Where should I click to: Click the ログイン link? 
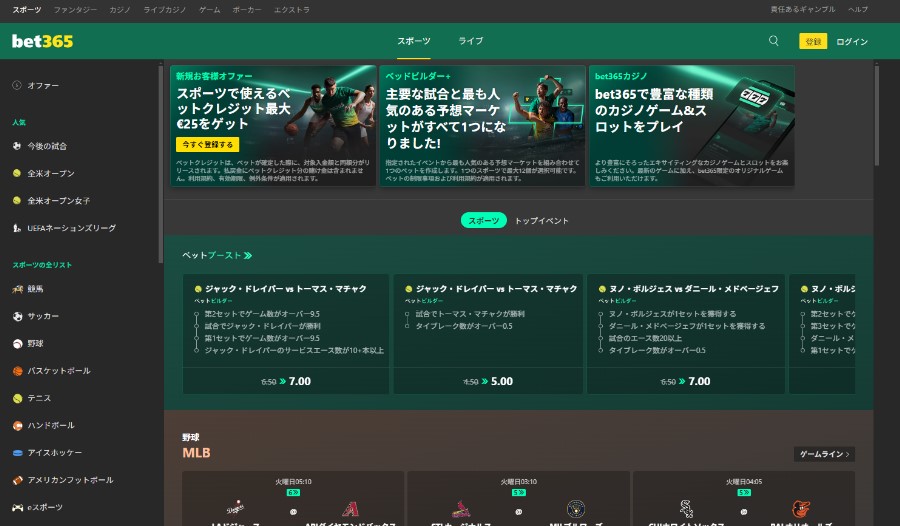pyautogui.click(x=852, y=41)
